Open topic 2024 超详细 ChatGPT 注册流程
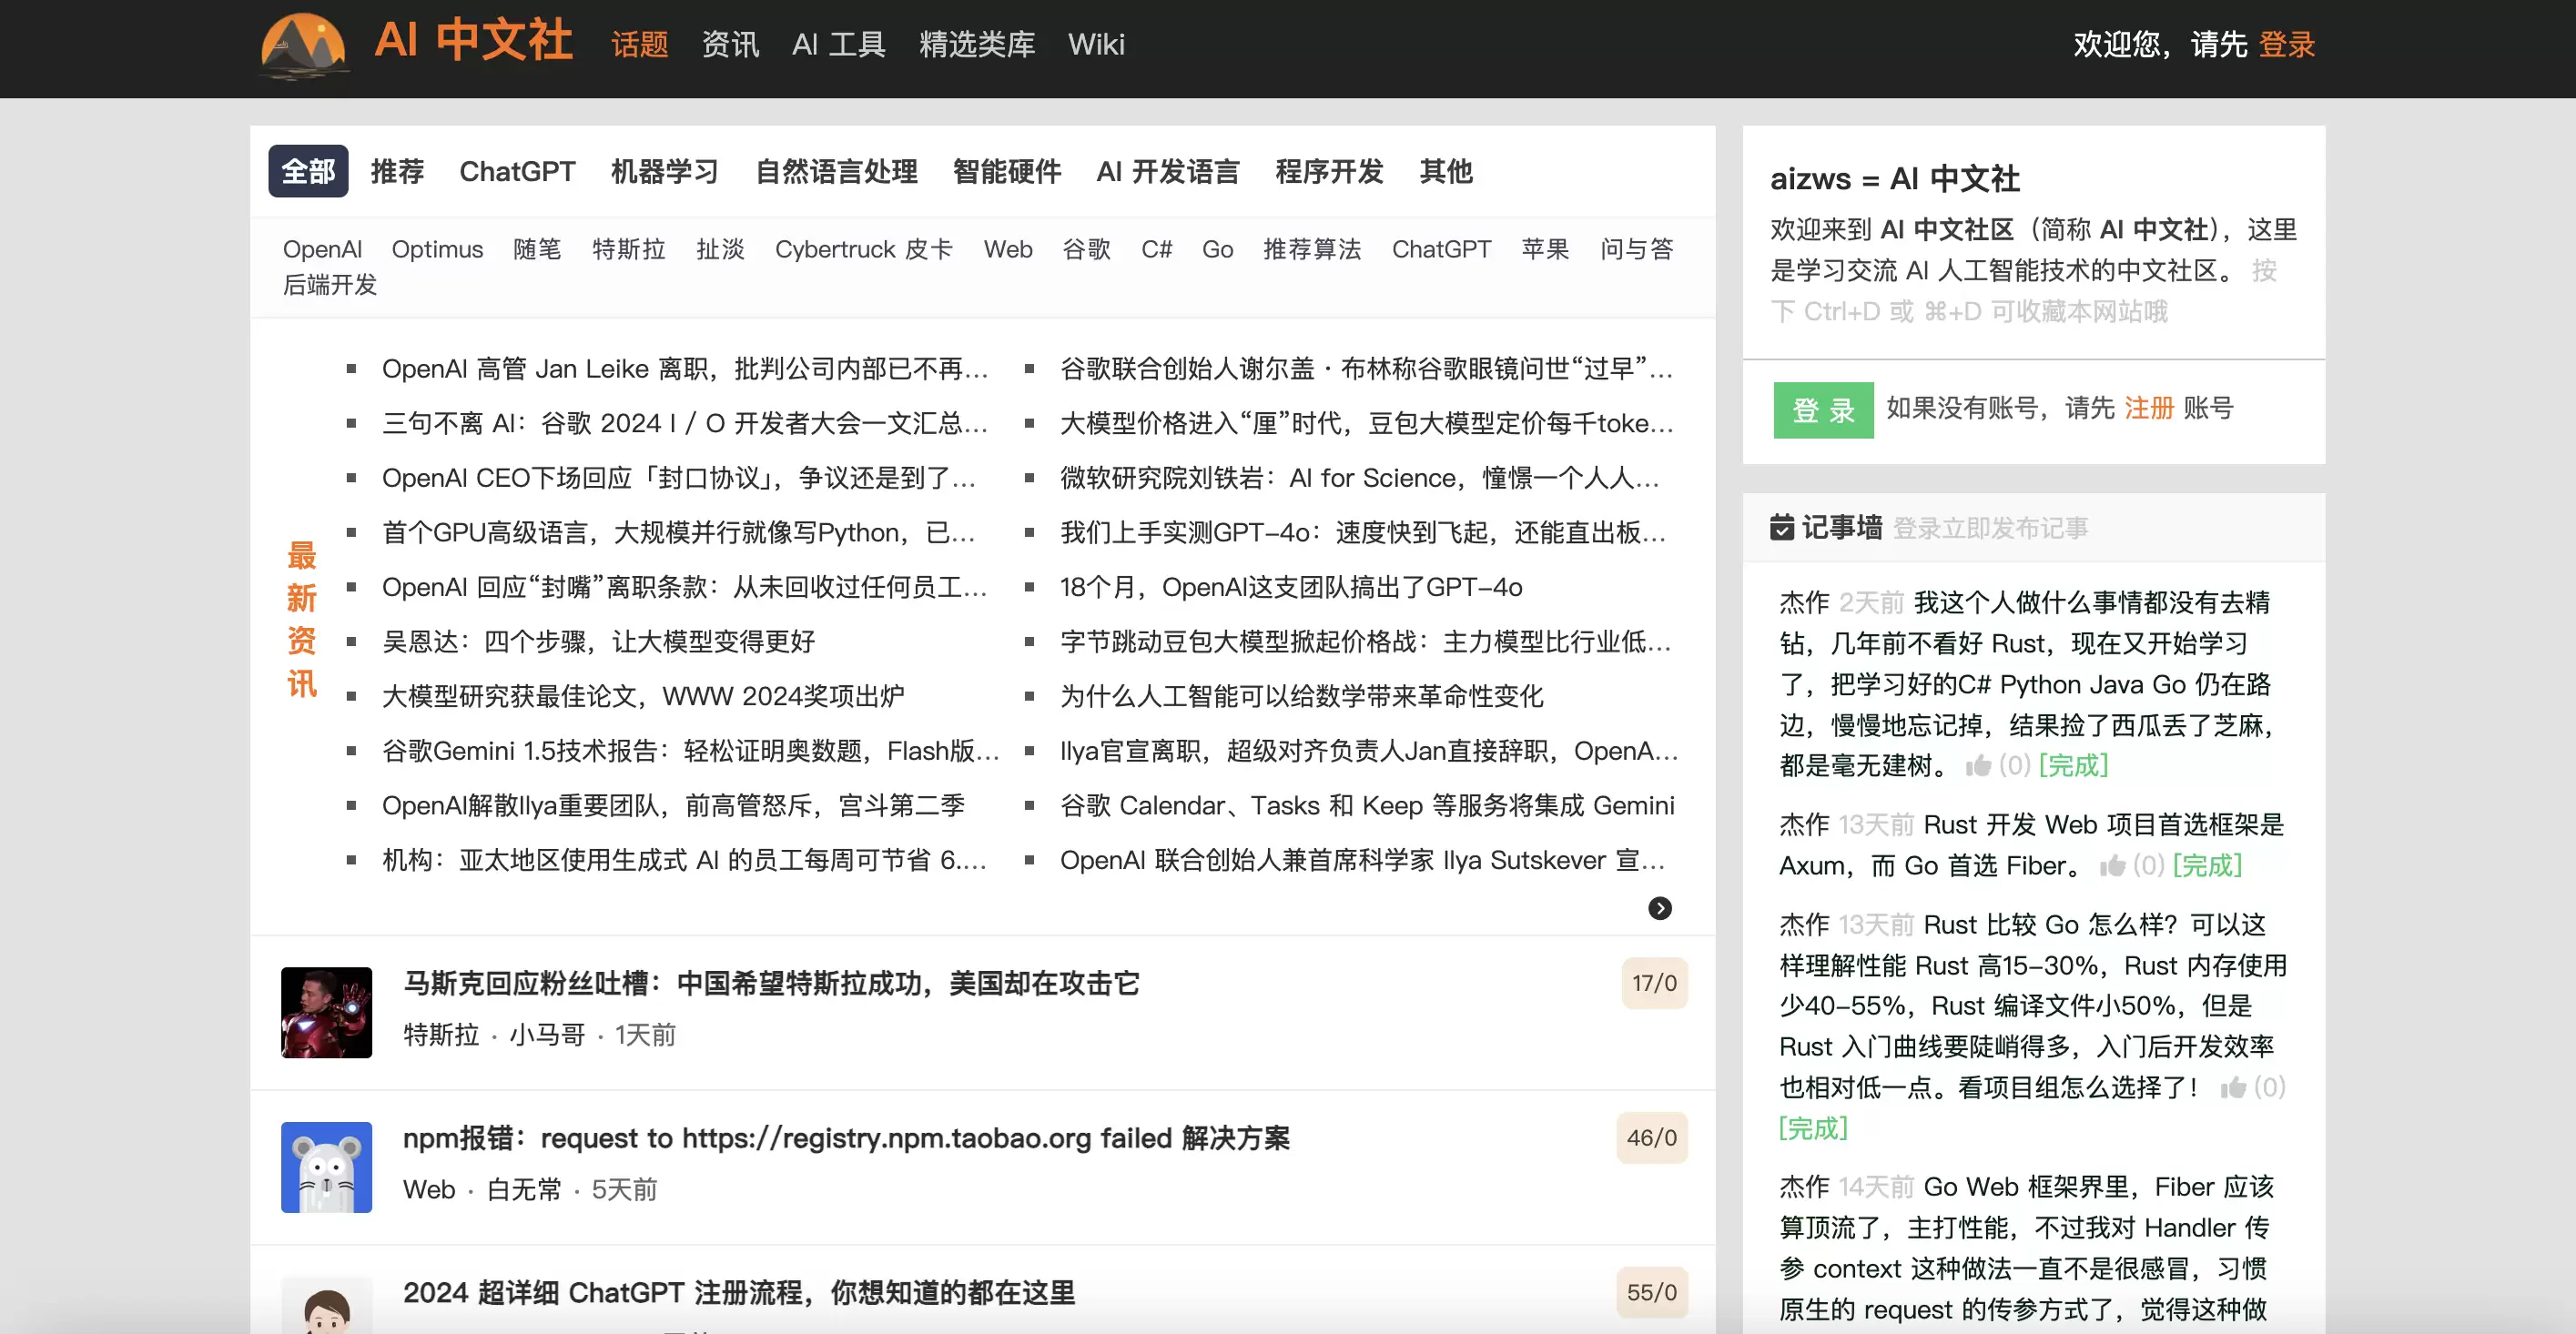The image size is (2576, 1334). pos(739,1293)
